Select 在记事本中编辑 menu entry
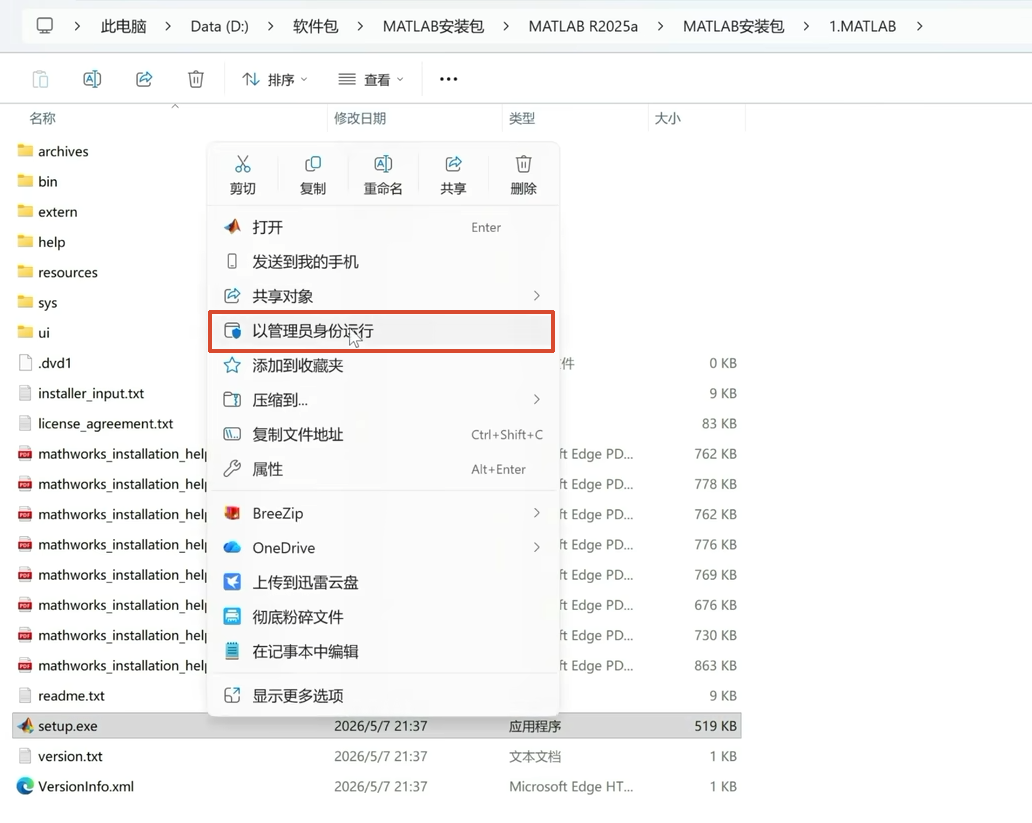This screenshot has height=823, width=1032. click(x=383, y=651)
